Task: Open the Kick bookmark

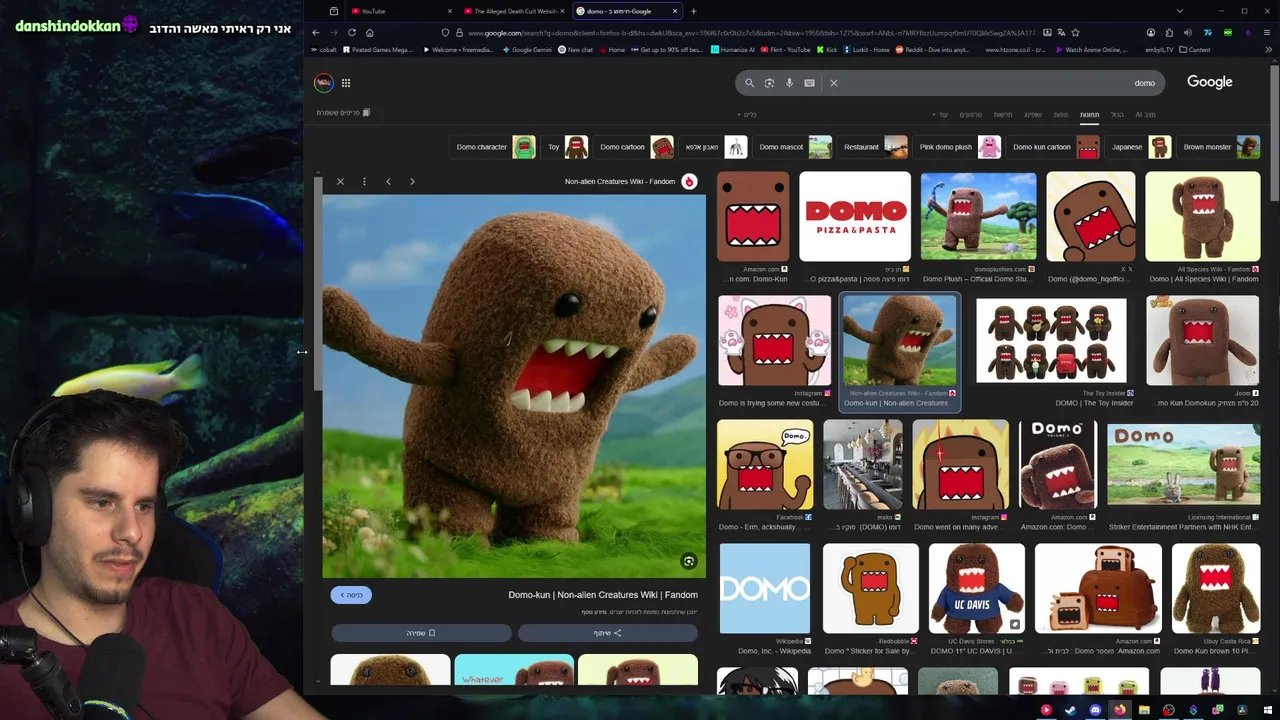Action: 826,49
